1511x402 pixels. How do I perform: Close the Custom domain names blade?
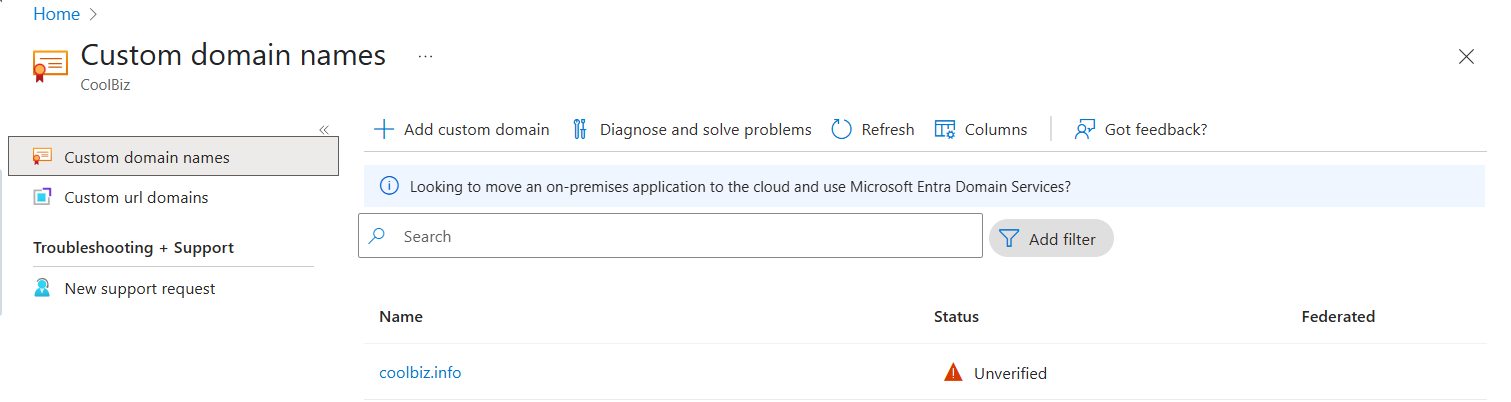(x=1466, y=57)
